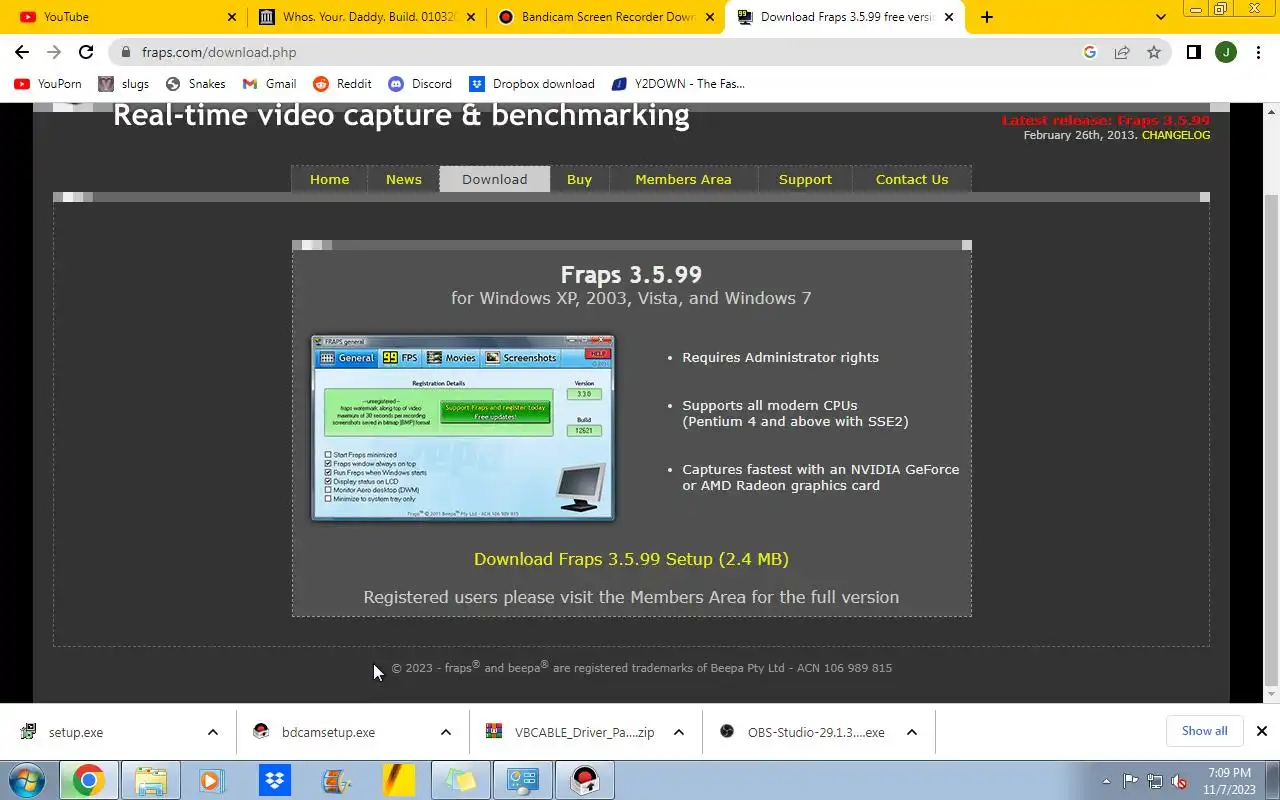Open the Snakes bookmark
The image size is (1280, 800).
pyautogui.click(x=195, y=84)
